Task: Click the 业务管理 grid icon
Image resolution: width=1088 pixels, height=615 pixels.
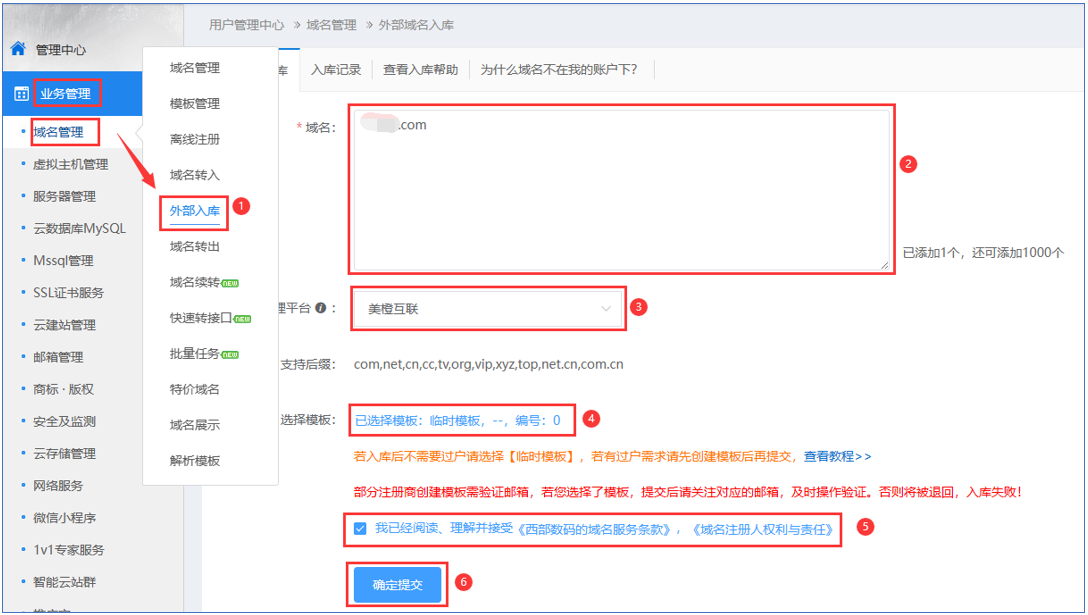Action: click(21, 94)
